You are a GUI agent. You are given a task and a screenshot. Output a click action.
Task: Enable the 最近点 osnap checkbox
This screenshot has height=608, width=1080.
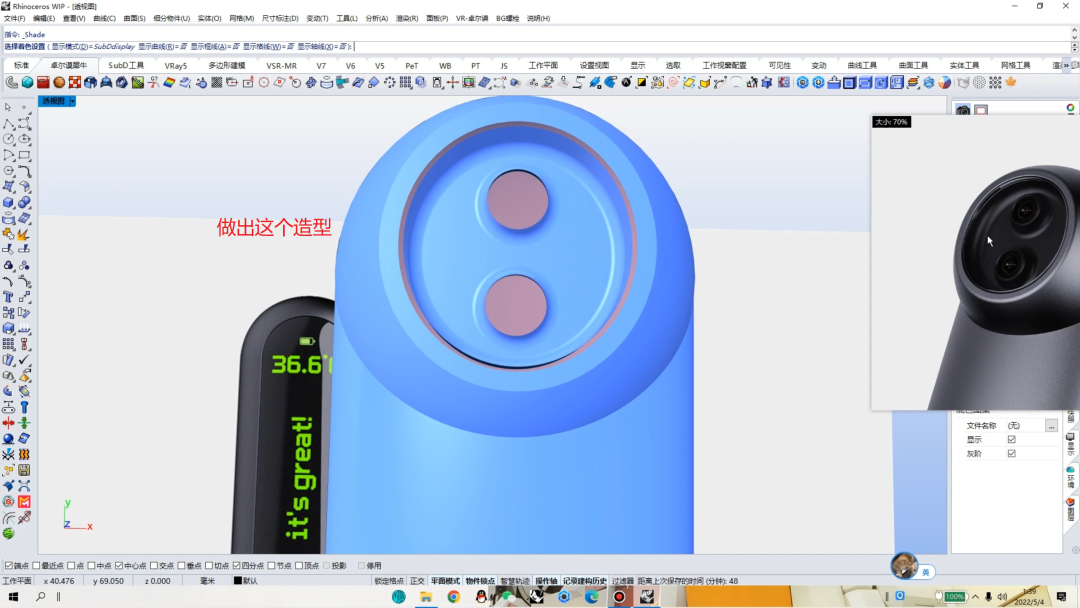click(x=37, y=565)
